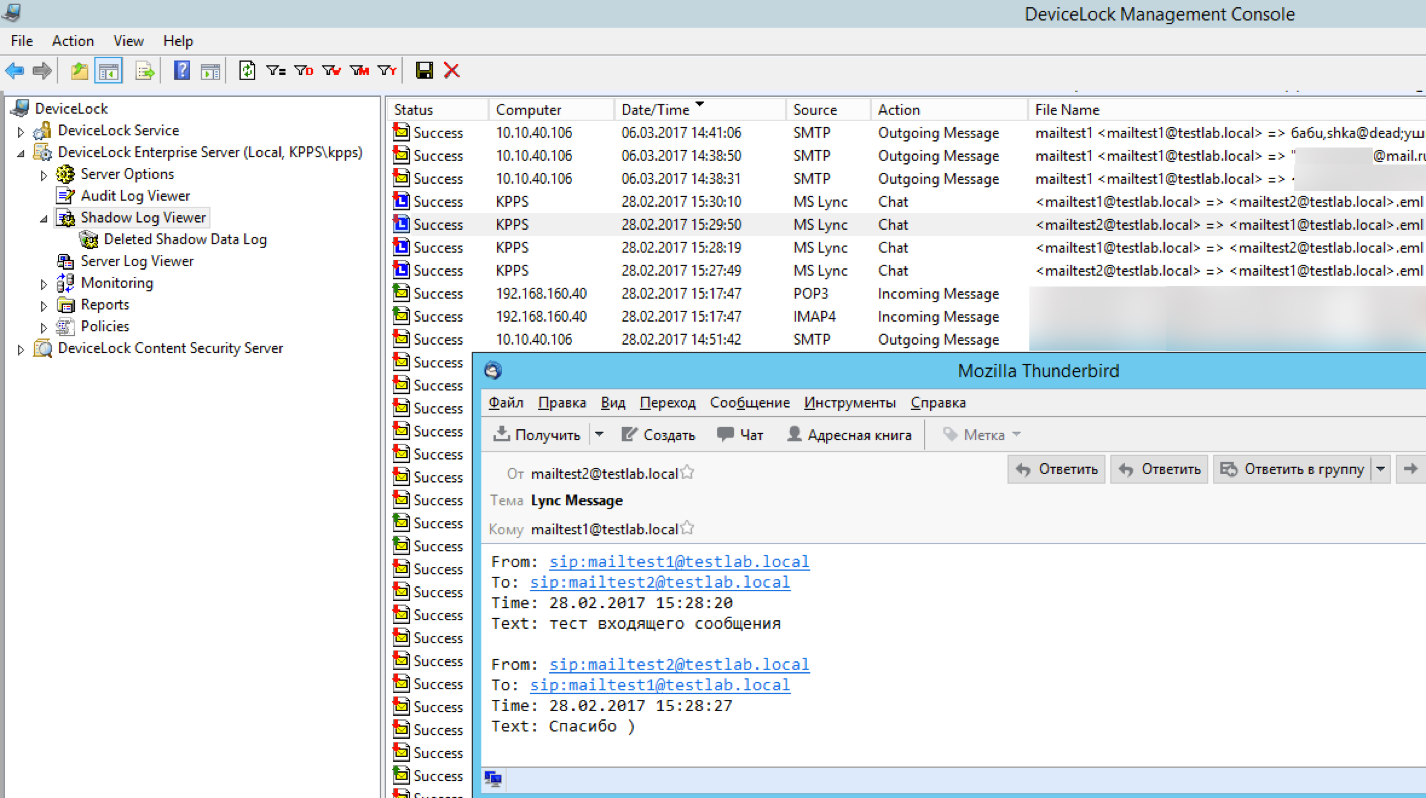
Task: Open the Action menu
Action: [x=73, y=41]
